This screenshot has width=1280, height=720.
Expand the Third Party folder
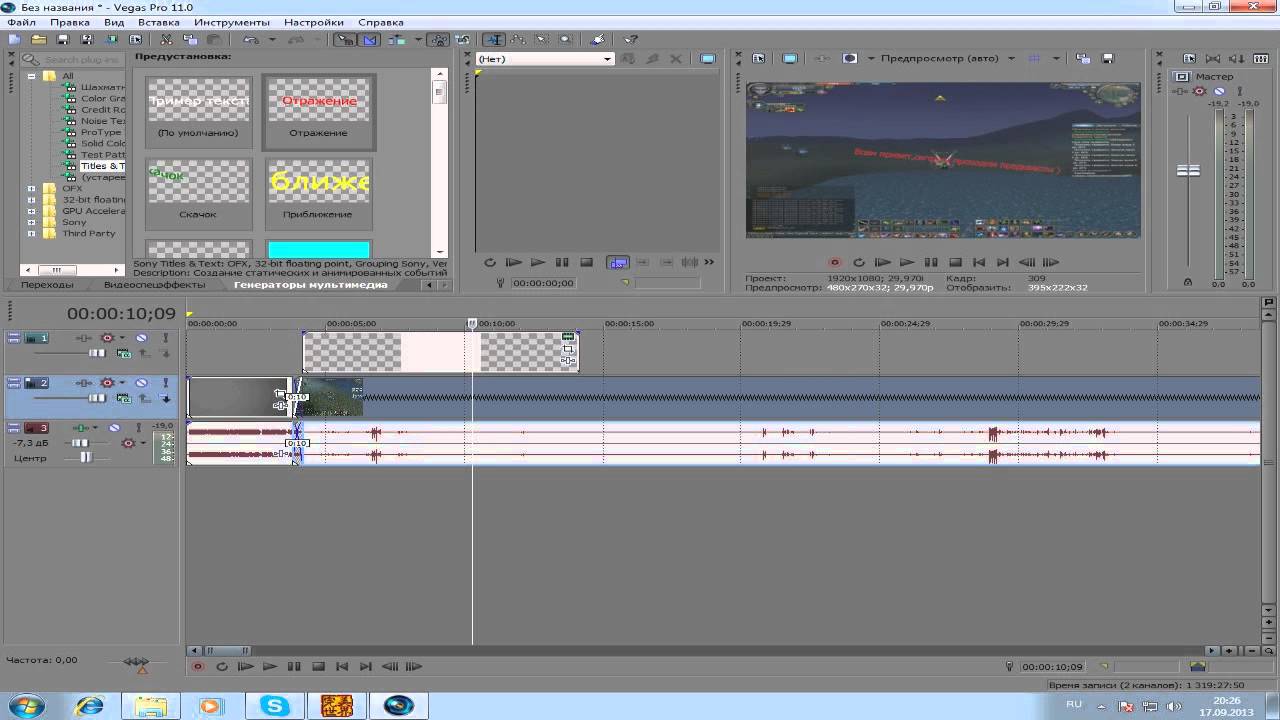tap(32, 233)
